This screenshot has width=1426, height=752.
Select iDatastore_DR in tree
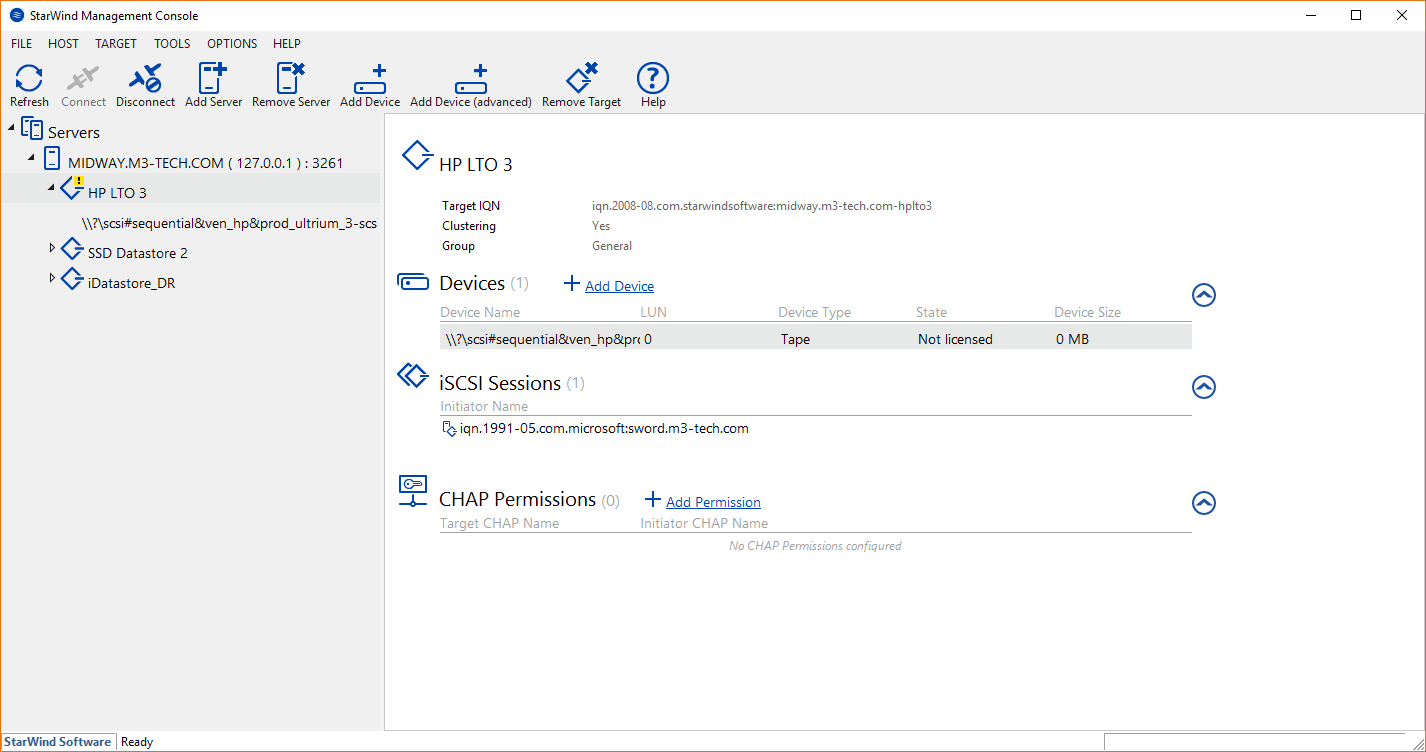(x=131, y=283)
